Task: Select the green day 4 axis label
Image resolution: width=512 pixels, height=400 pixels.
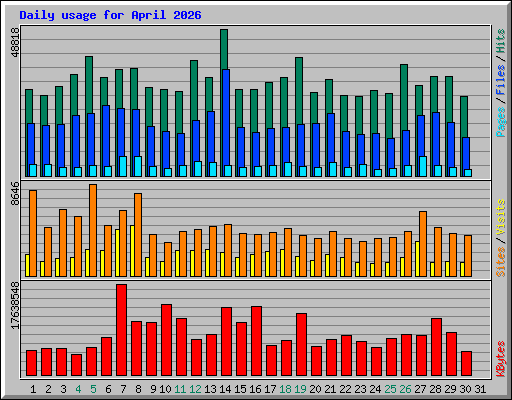Action: [78, 389]
